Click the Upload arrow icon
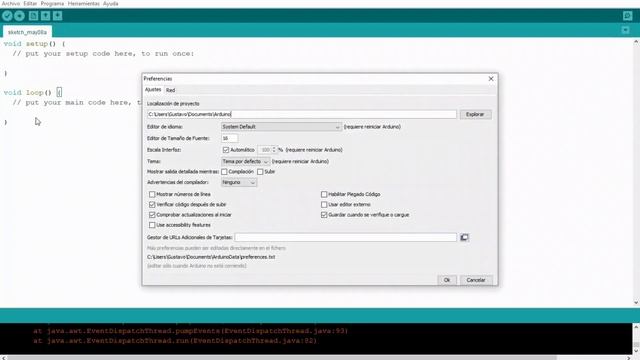640x360 pixels. [x=19, y=16]
